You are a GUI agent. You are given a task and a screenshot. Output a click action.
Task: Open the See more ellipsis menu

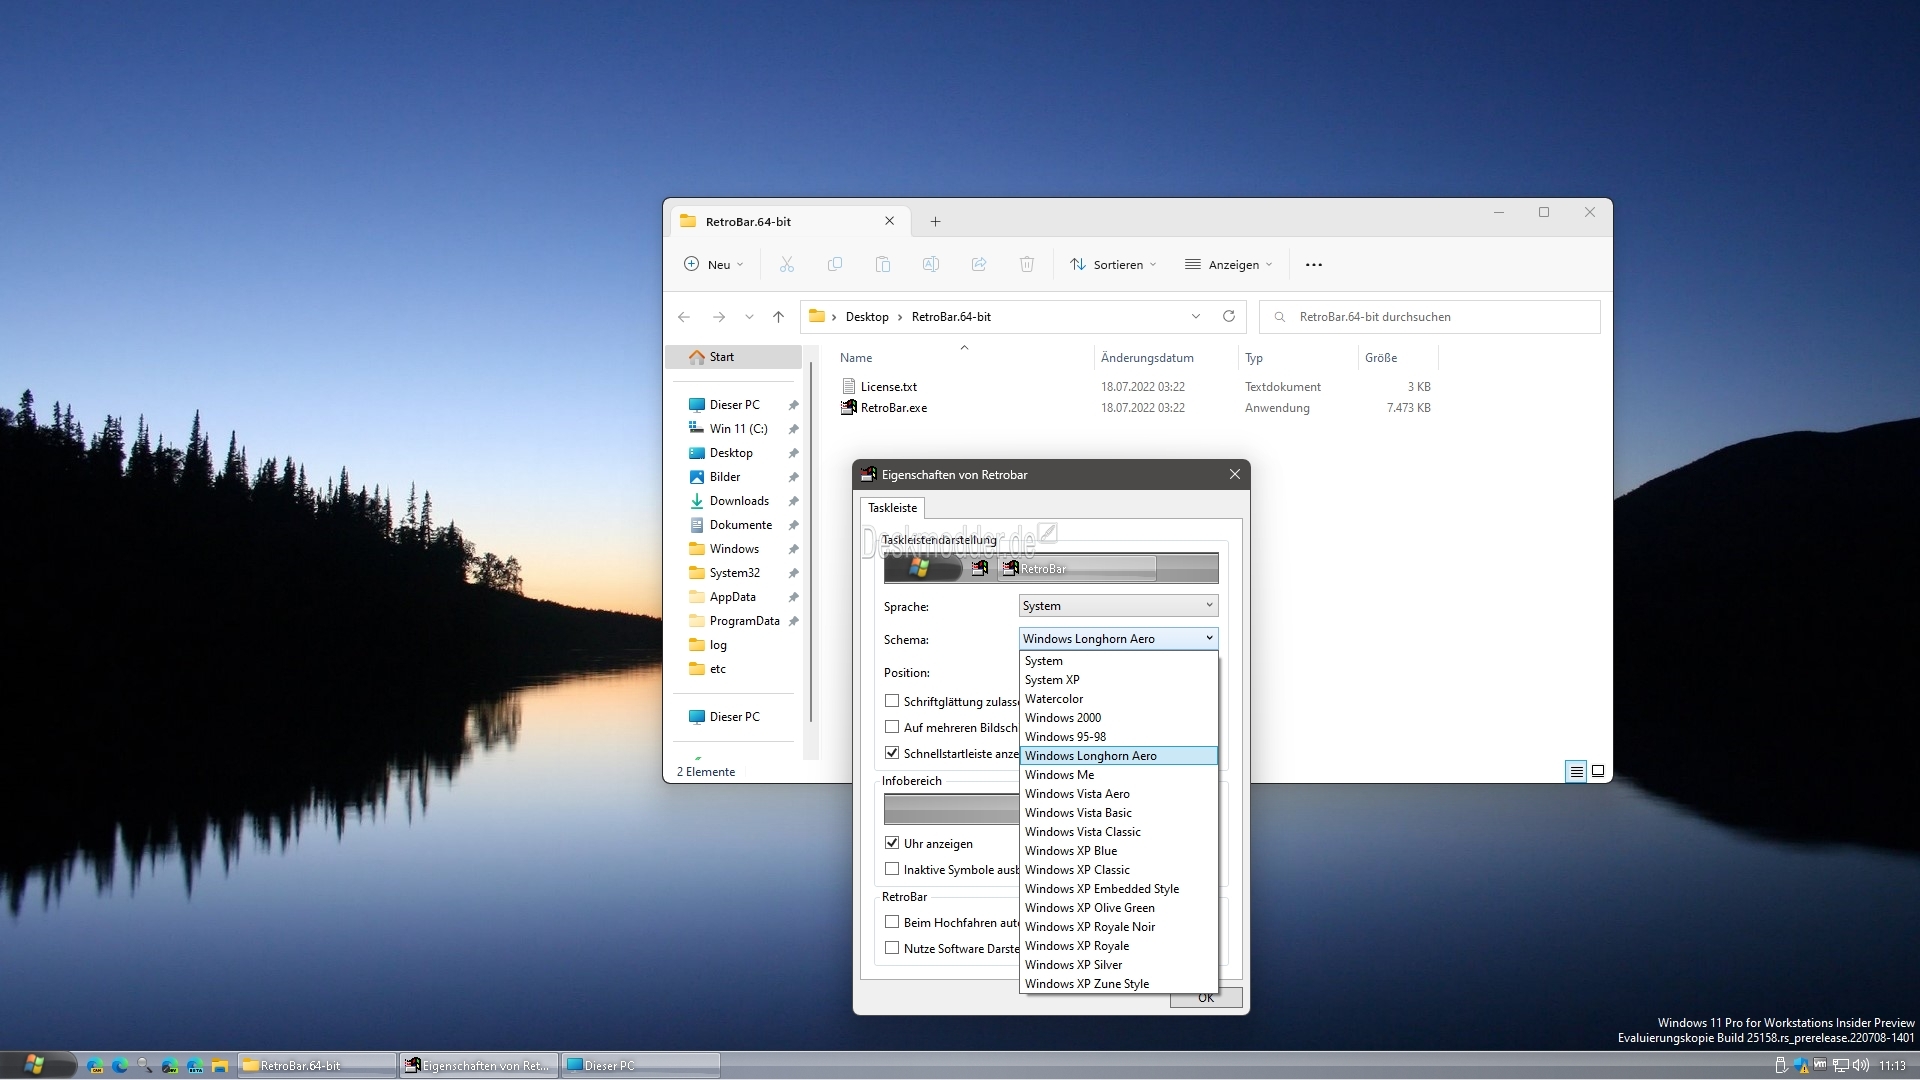click(1314, 265)
